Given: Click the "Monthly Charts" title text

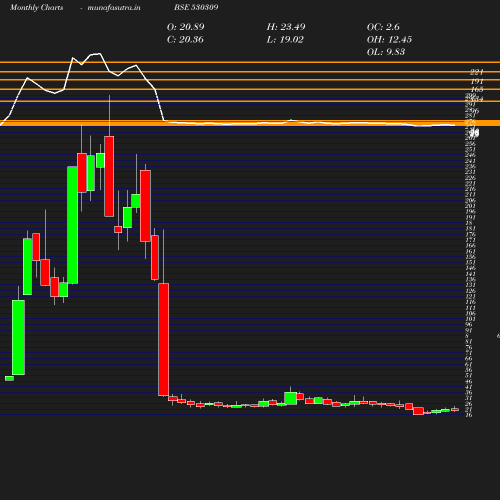Looking at the screenshot, I should [36, 7].
